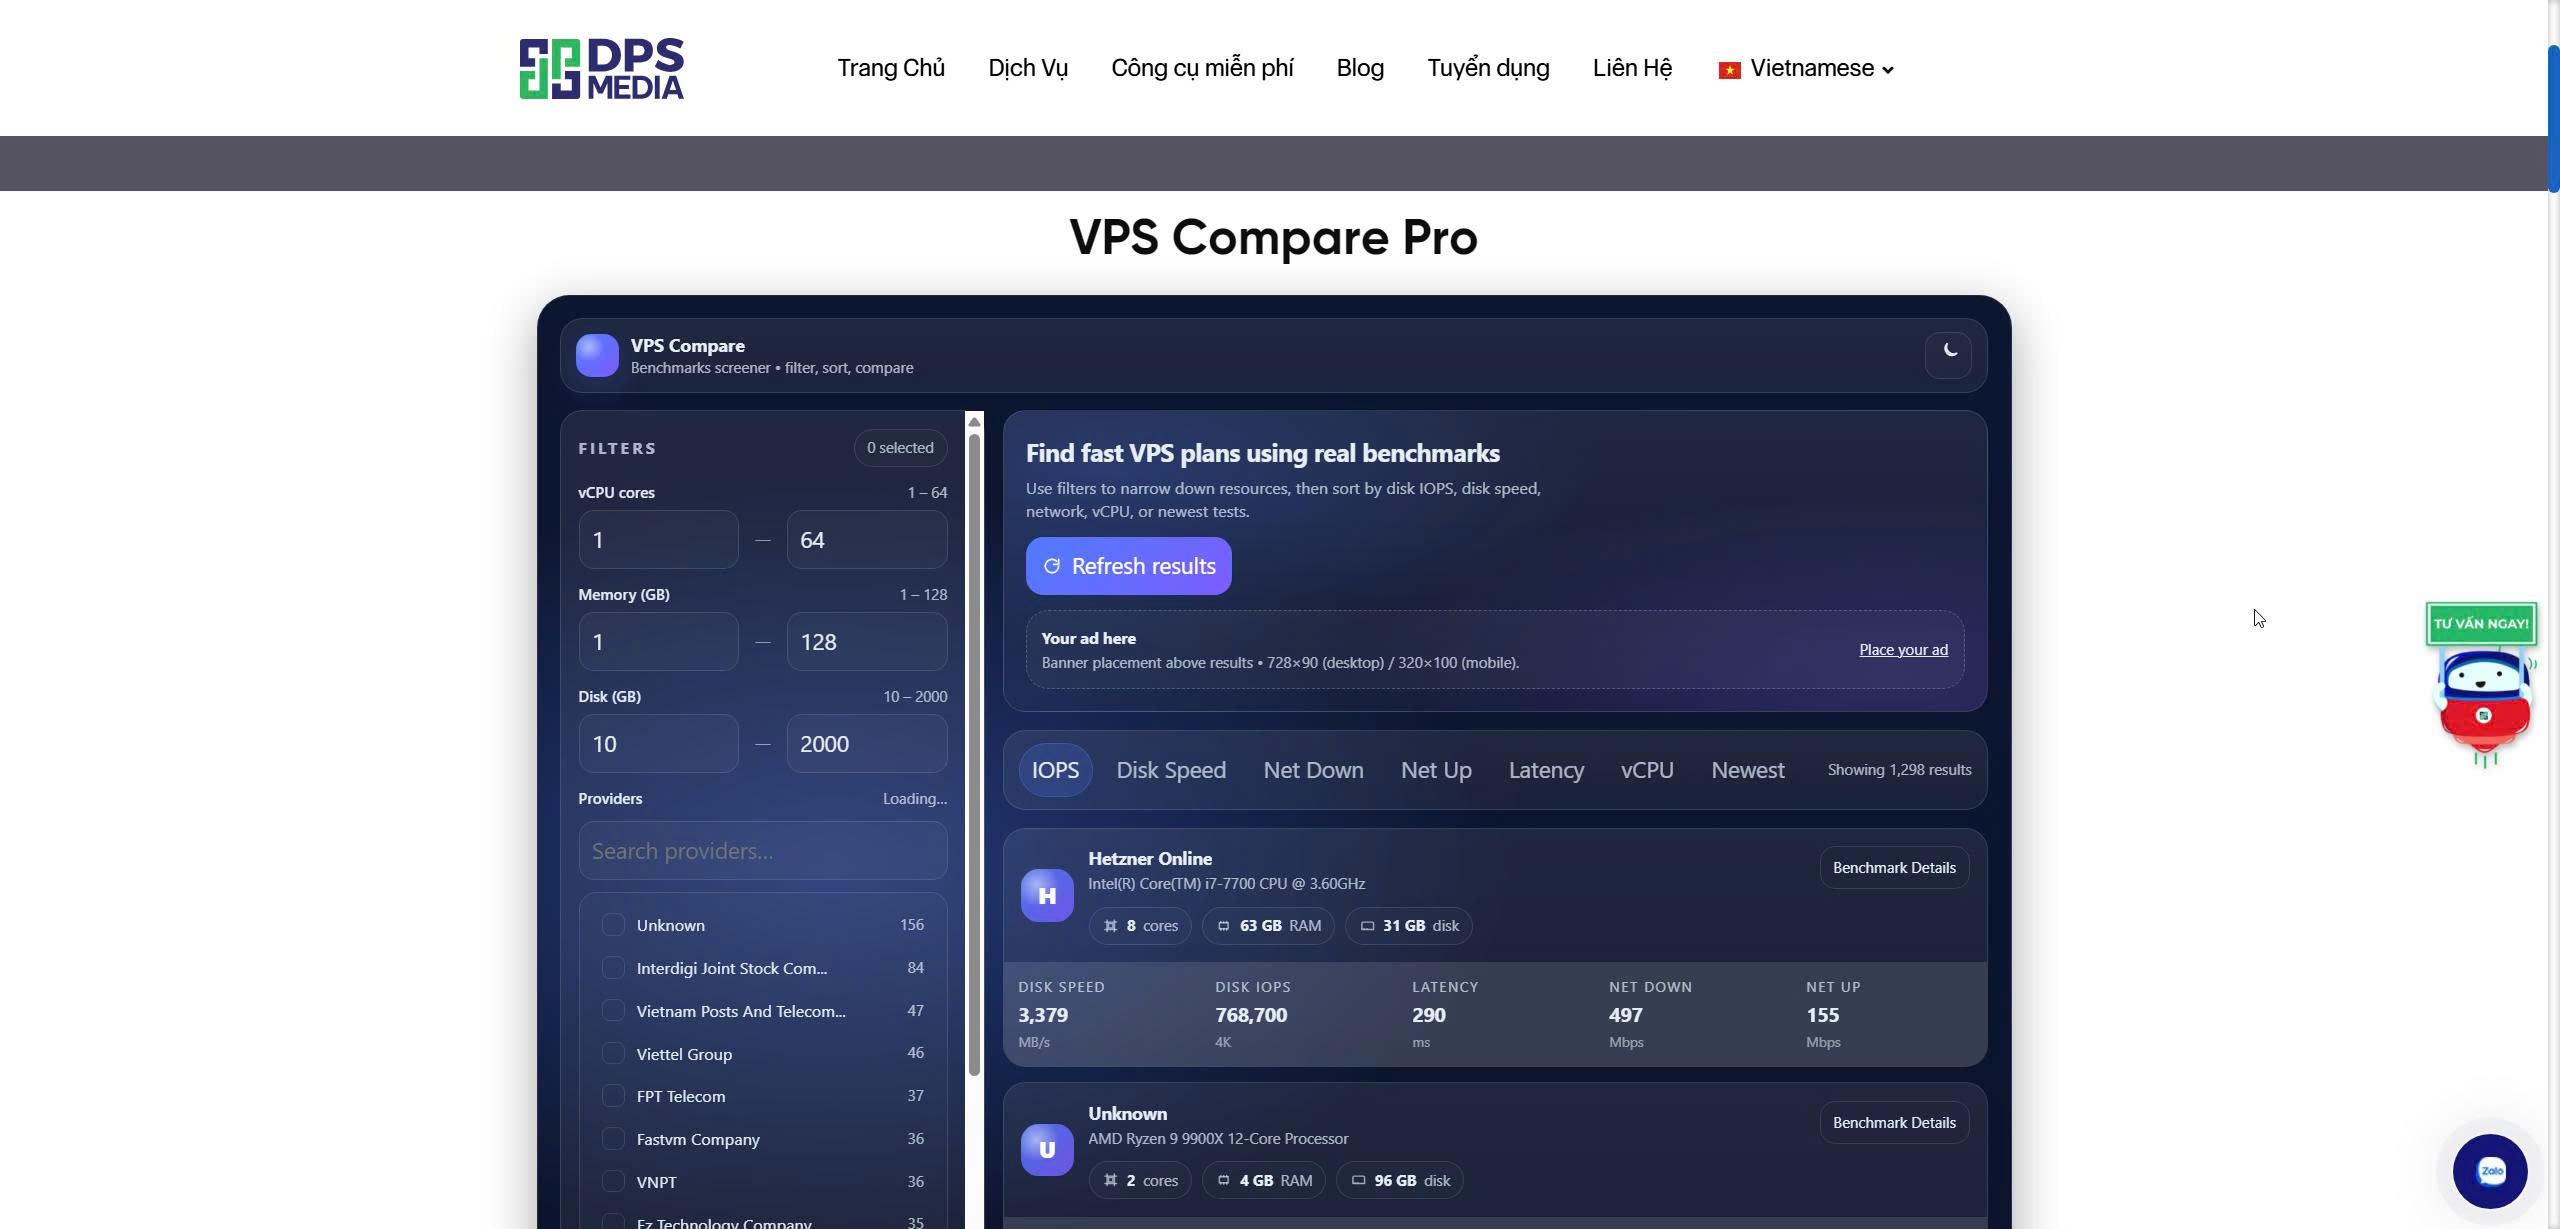Click the disk icon next to 31 GB
Screen dimensions: 2560x1229
pyautogui.click(x=1368, y=925)
